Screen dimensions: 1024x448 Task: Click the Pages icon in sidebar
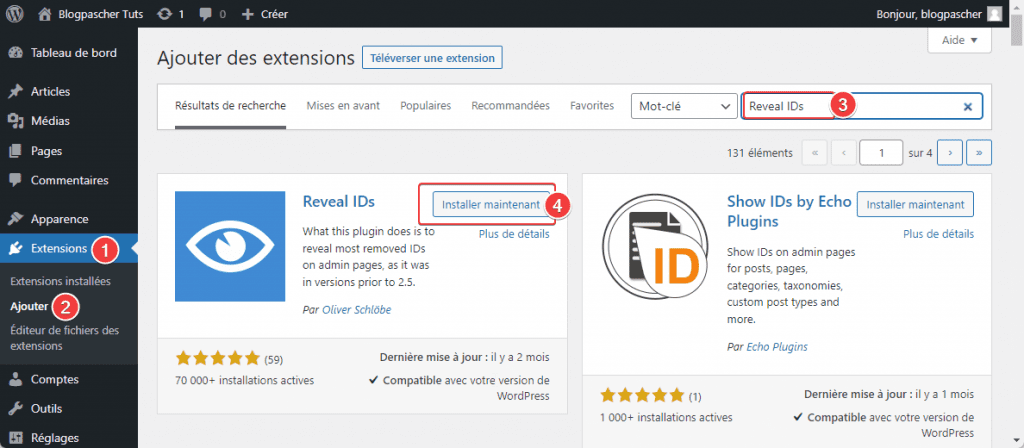pos(16,150)
